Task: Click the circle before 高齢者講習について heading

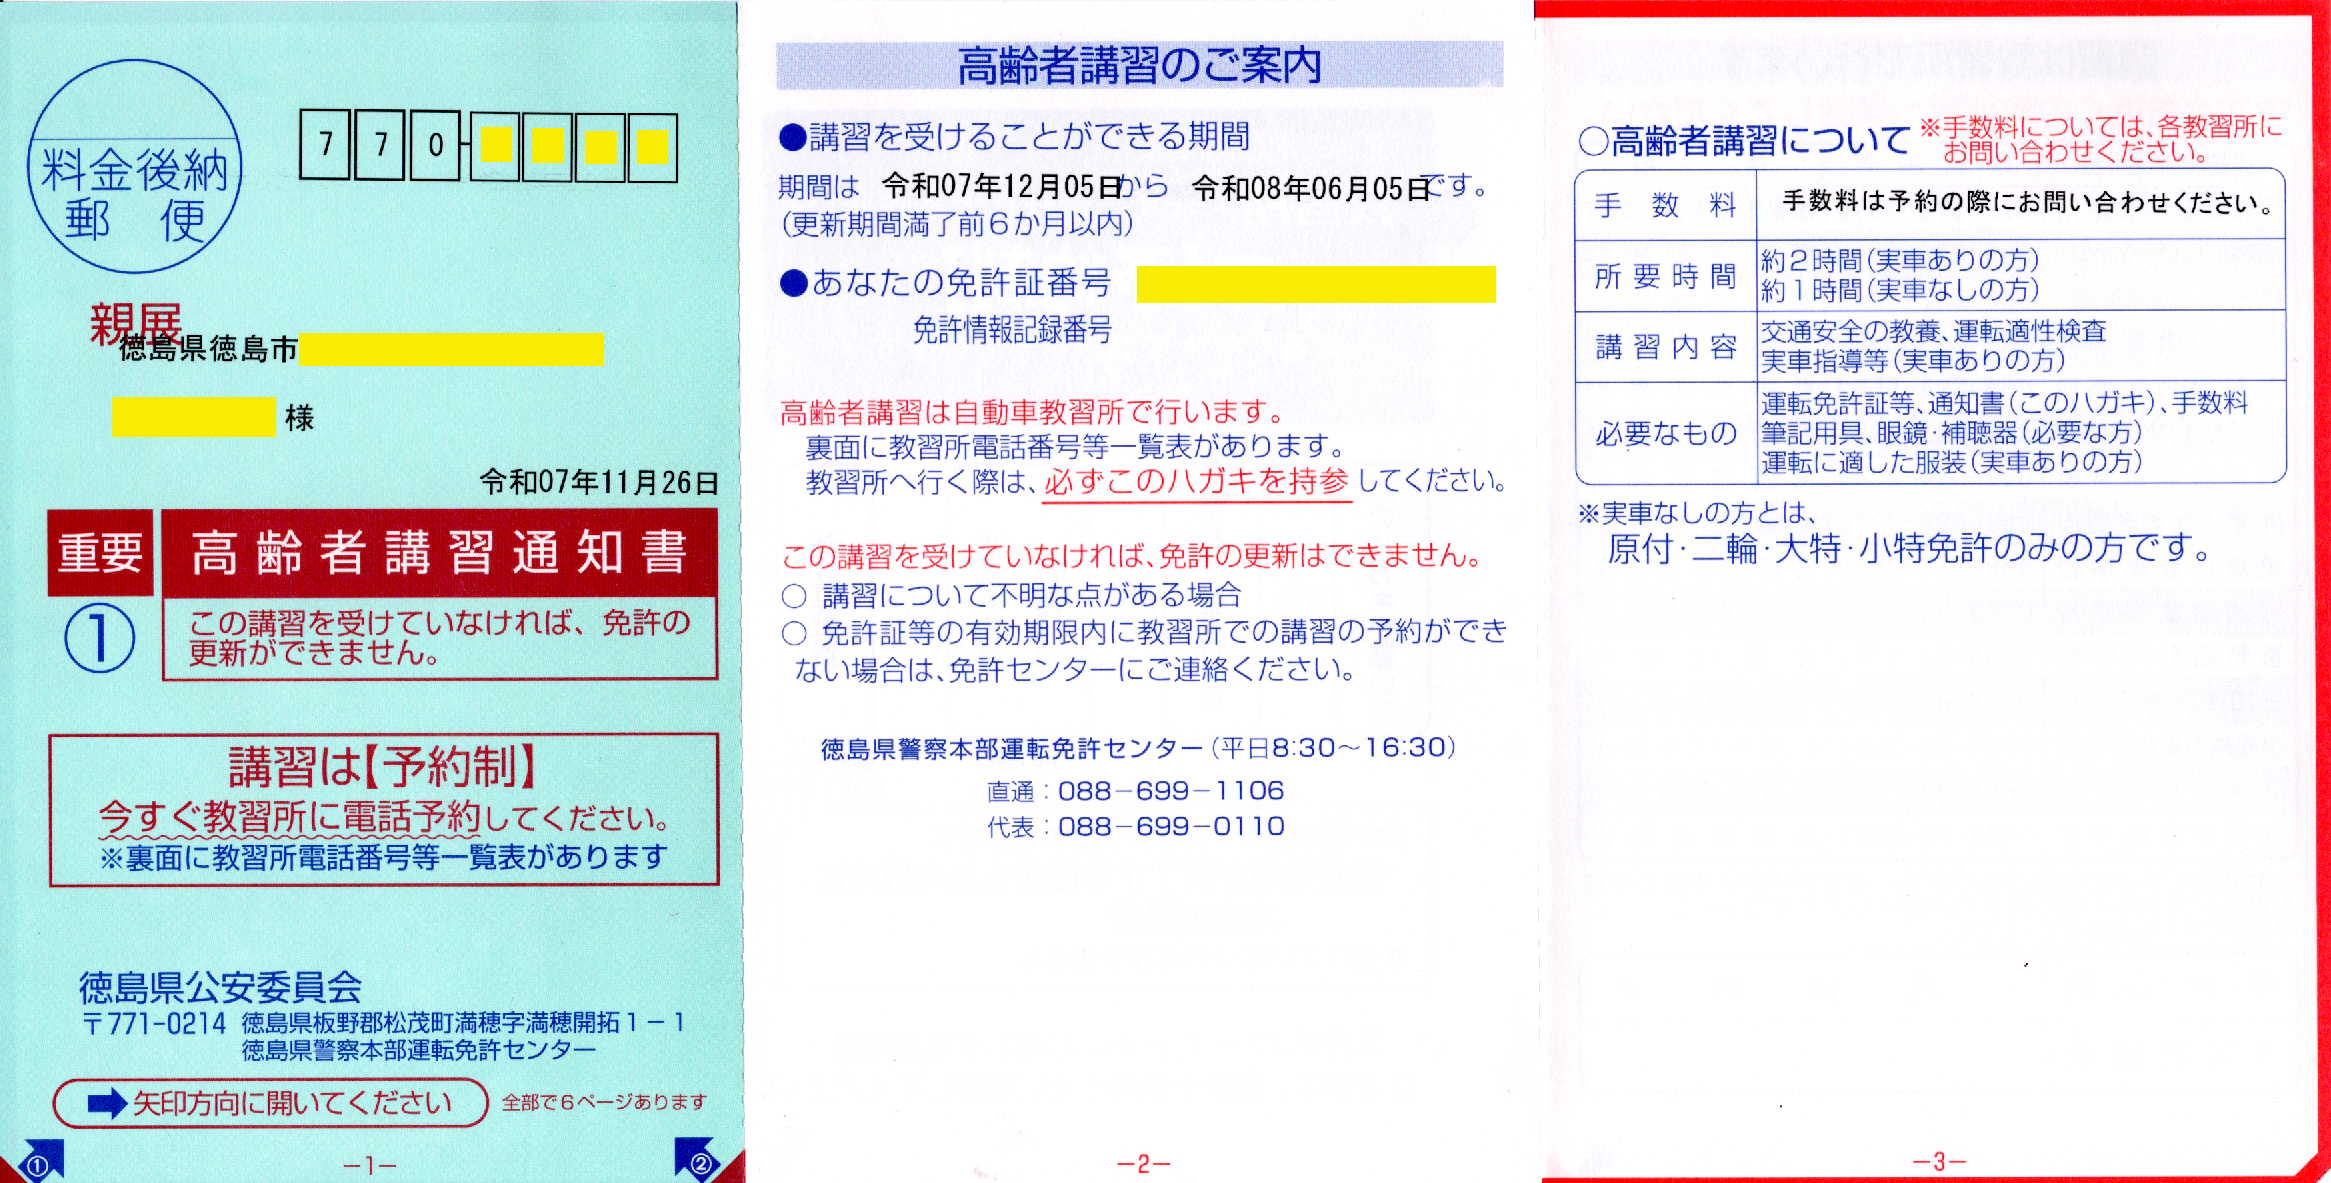Action: click(x=1593, y=141)
